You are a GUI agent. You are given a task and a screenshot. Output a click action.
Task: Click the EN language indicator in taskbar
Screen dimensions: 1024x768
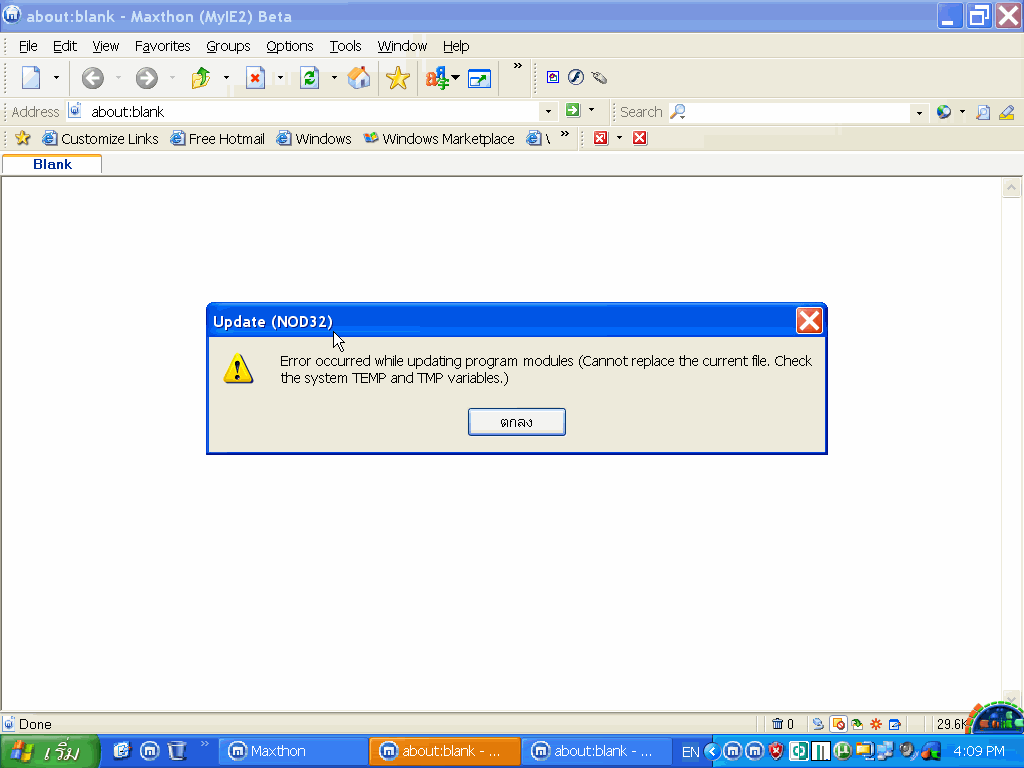pyautogui.click(x=690, y=752)
